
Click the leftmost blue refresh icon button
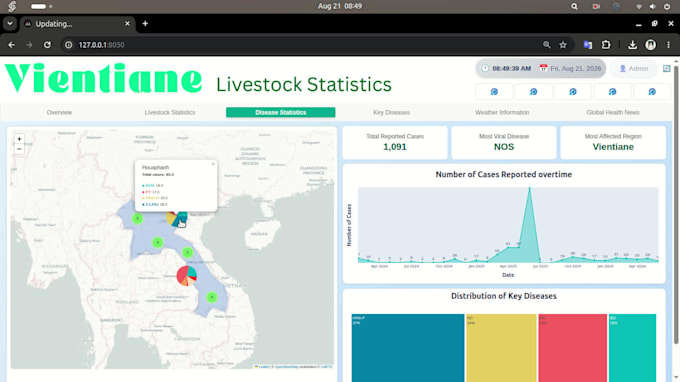pyautogui.click(x=494, y=92)
